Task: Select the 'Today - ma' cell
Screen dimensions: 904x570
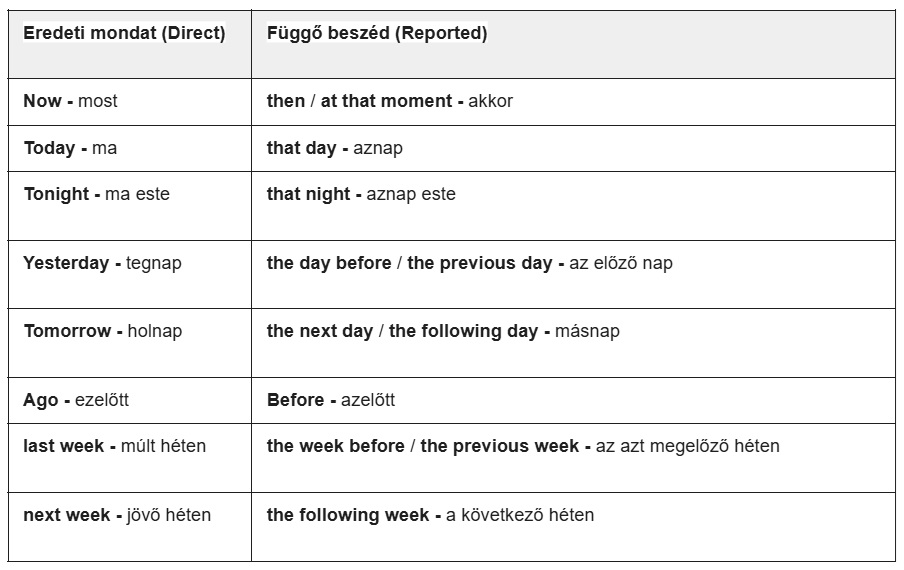Action: (70, 148)
